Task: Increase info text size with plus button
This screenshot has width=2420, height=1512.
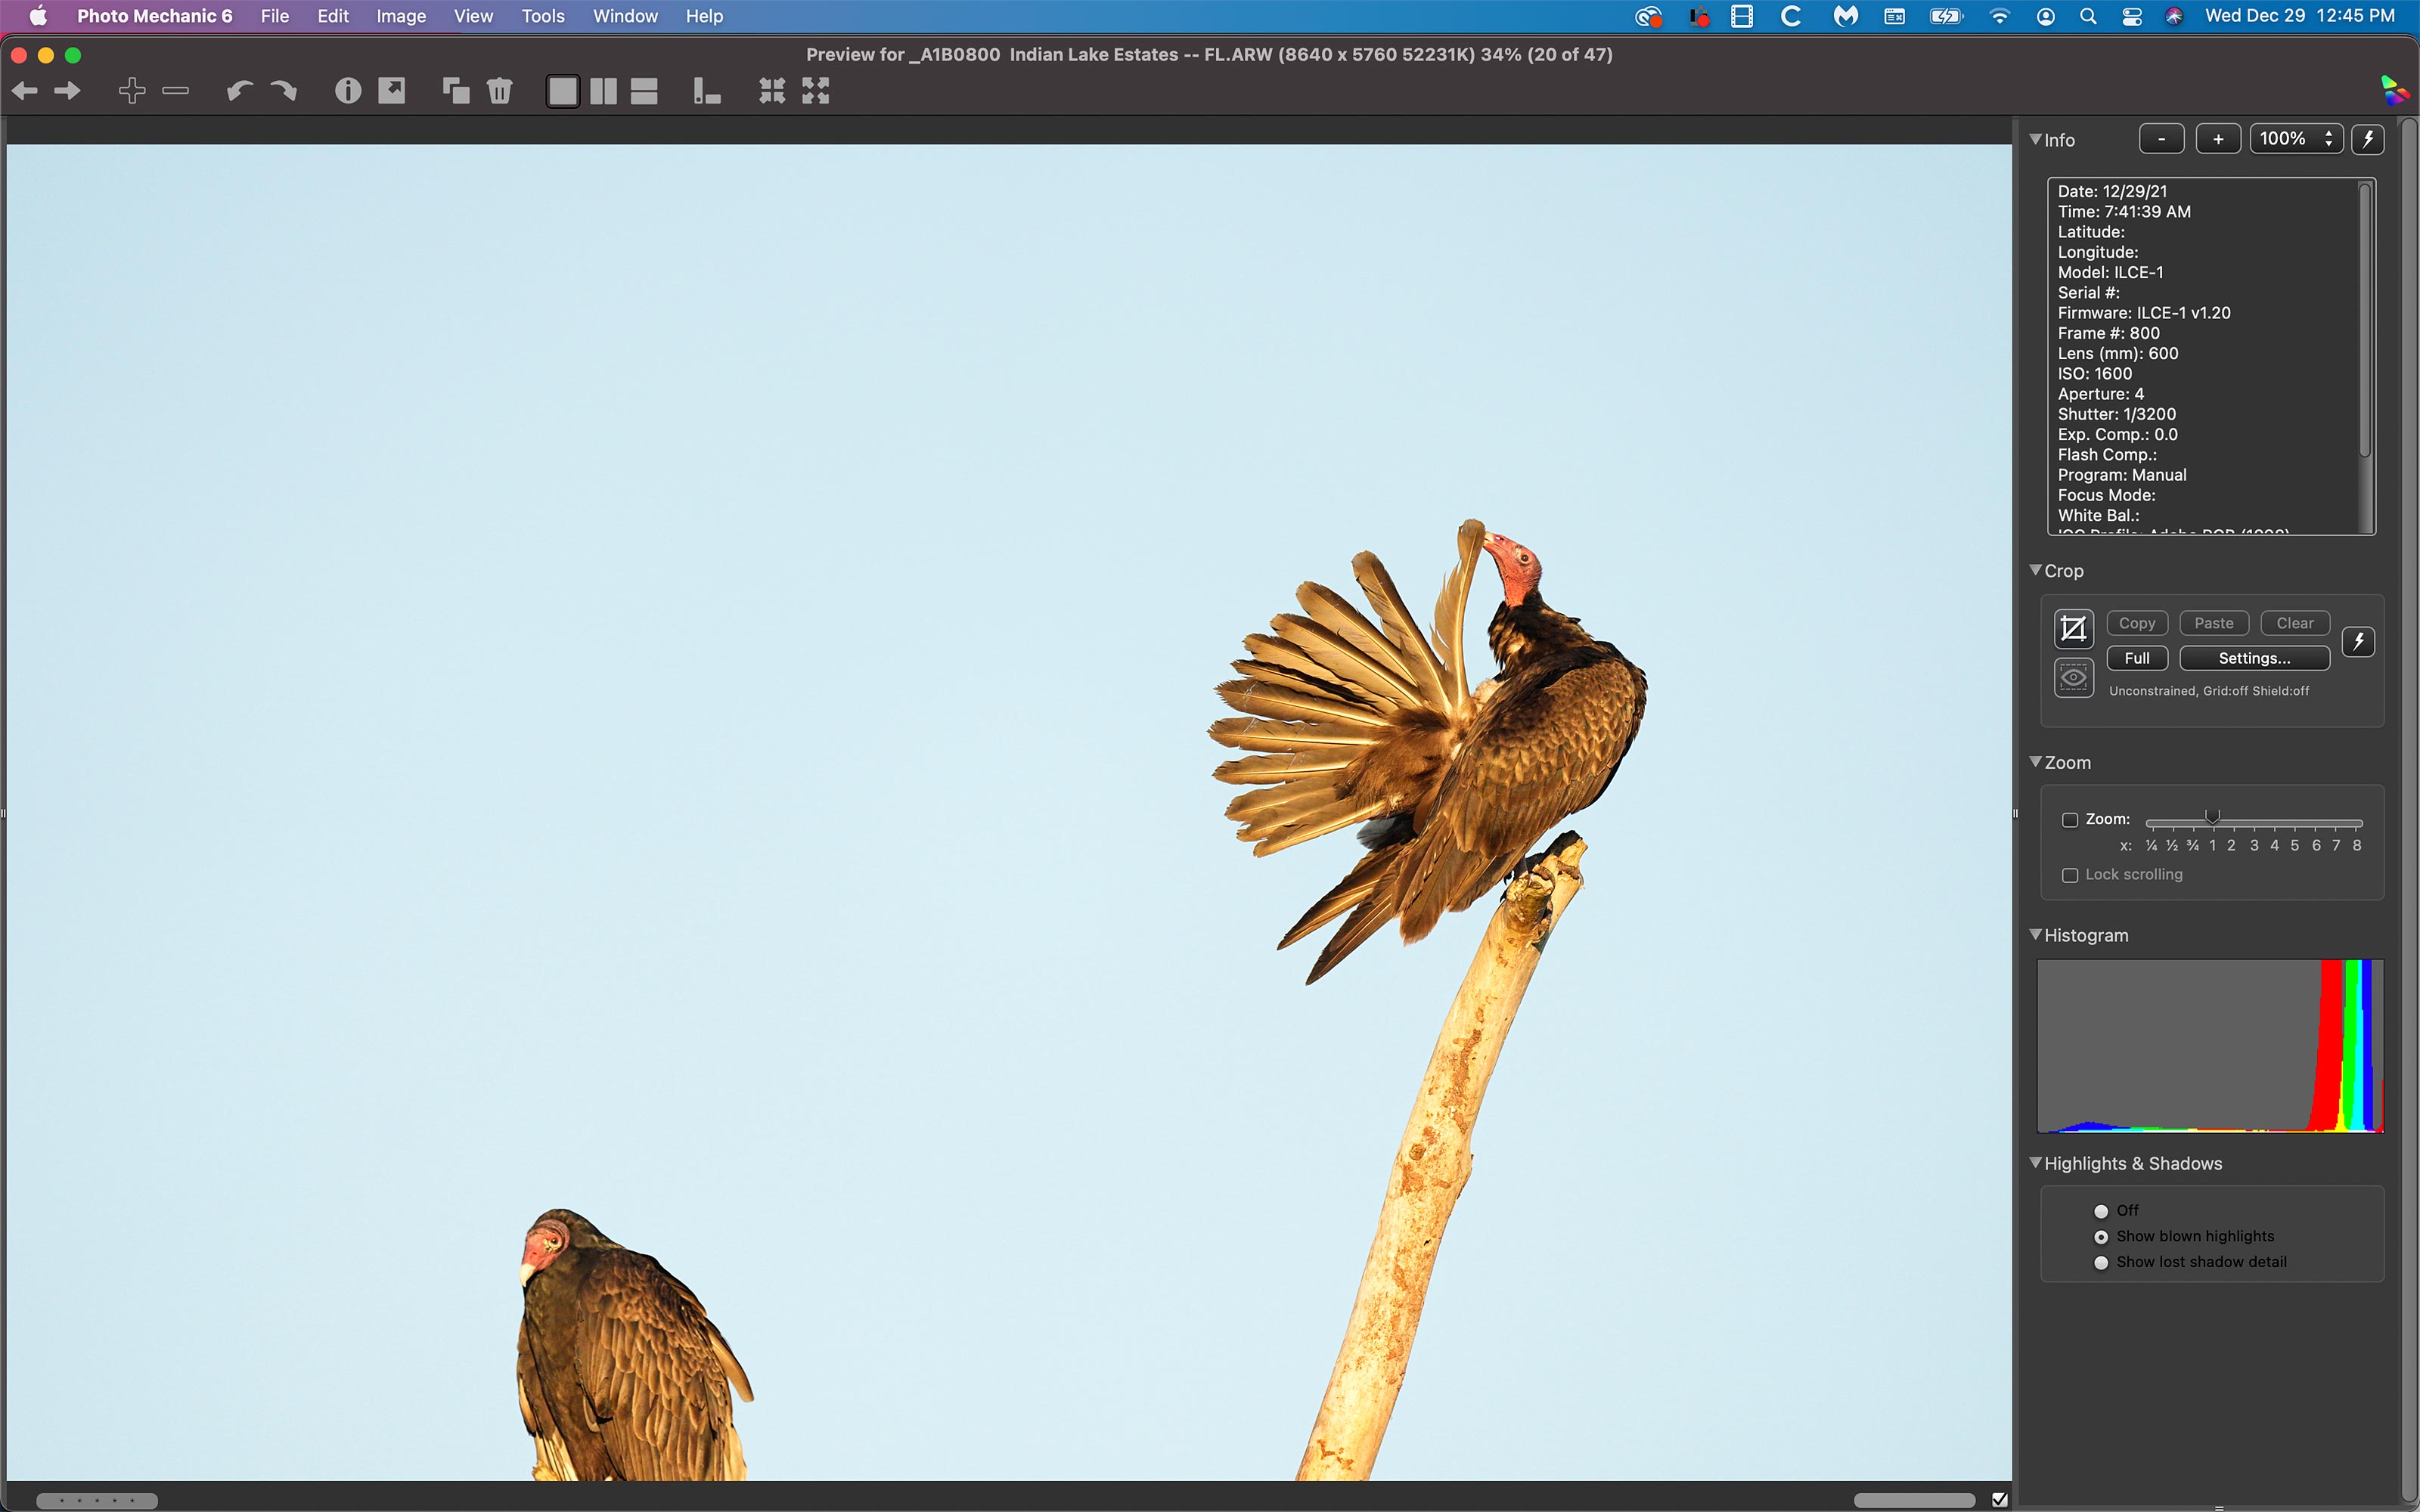Action: click(x=2217, y=139)
